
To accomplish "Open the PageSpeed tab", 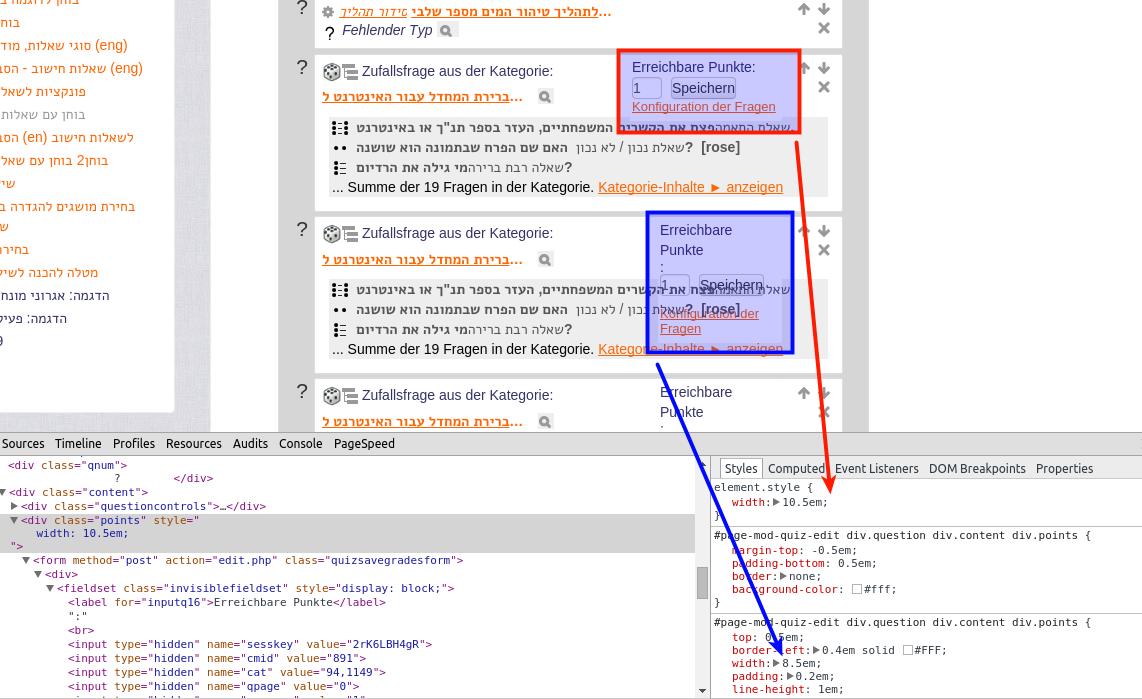I will click(364, 443).
